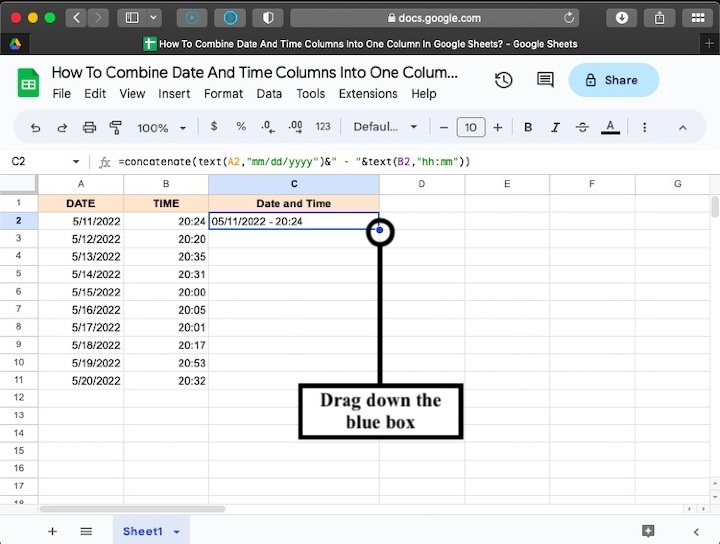
Task: Decrease decimal places
Action: [268, 127]
